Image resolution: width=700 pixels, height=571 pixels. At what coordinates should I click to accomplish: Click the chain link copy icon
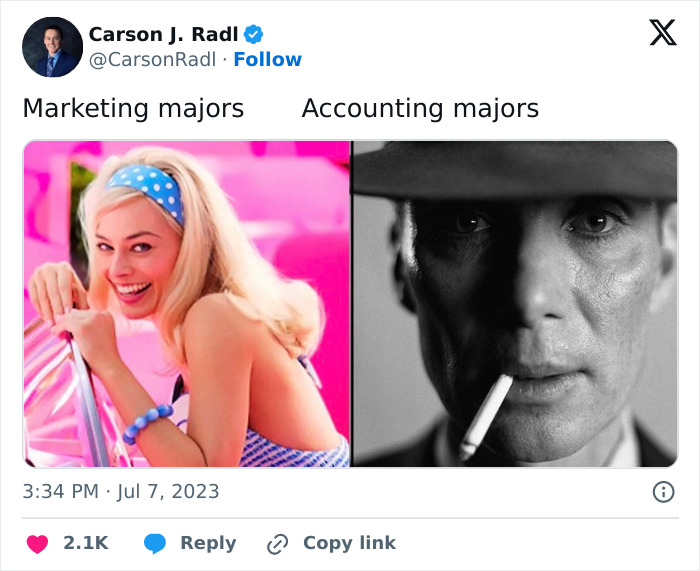(277, 544)
